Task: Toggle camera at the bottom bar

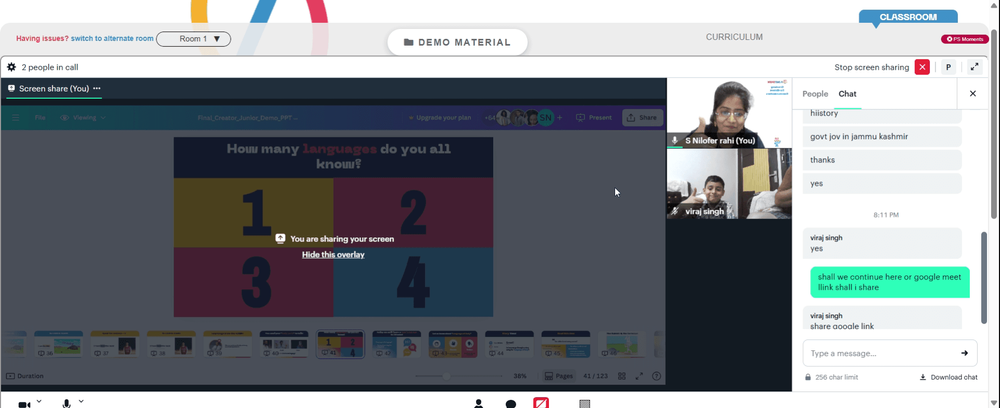Action: (24, 404)
